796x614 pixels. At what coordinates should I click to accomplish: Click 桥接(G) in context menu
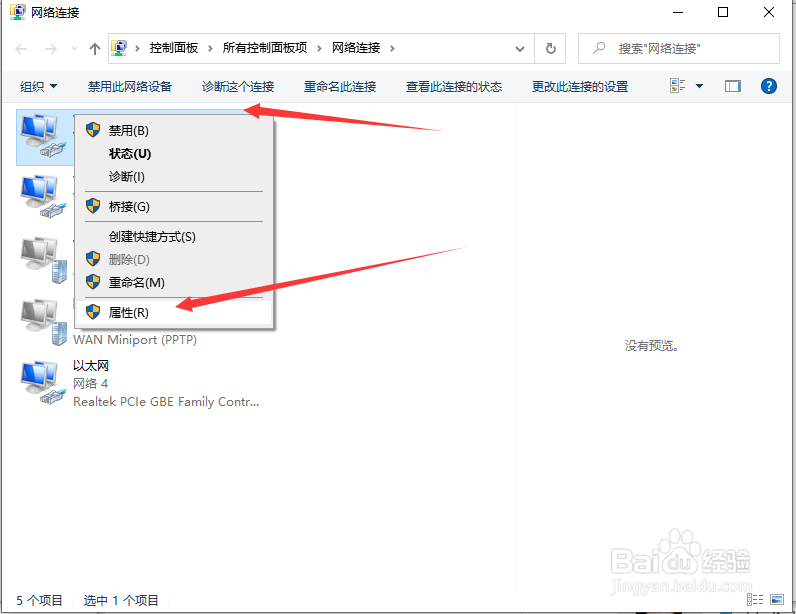174,206
